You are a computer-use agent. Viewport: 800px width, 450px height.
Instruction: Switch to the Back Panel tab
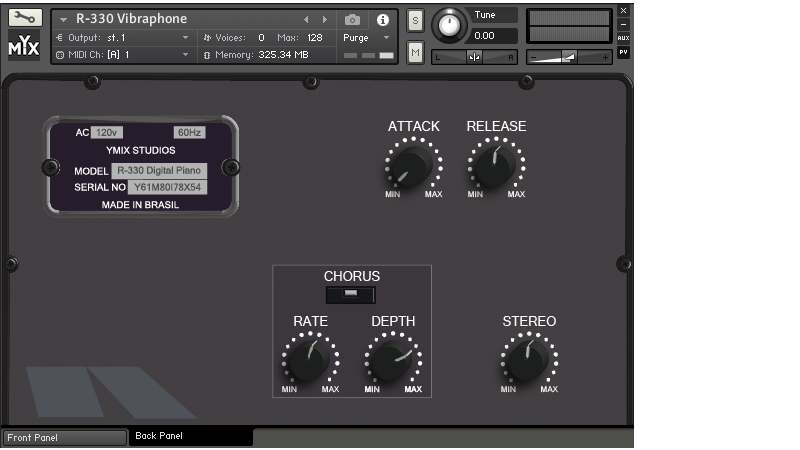point(190,436)
